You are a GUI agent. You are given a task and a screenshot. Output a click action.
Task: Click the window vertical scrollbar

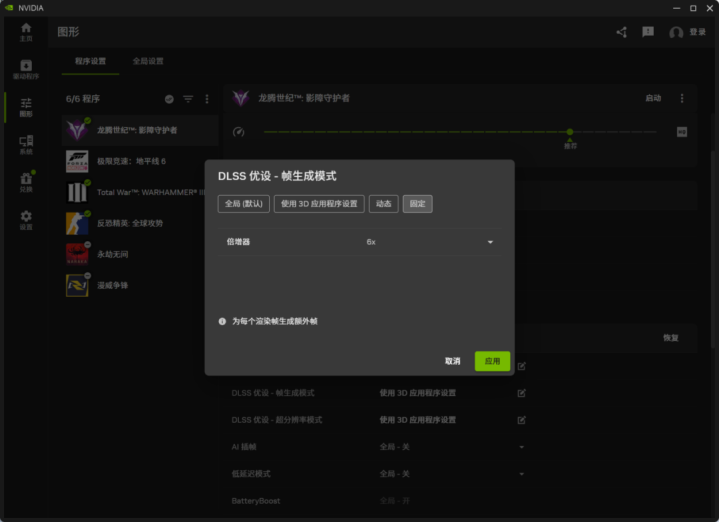713,250
